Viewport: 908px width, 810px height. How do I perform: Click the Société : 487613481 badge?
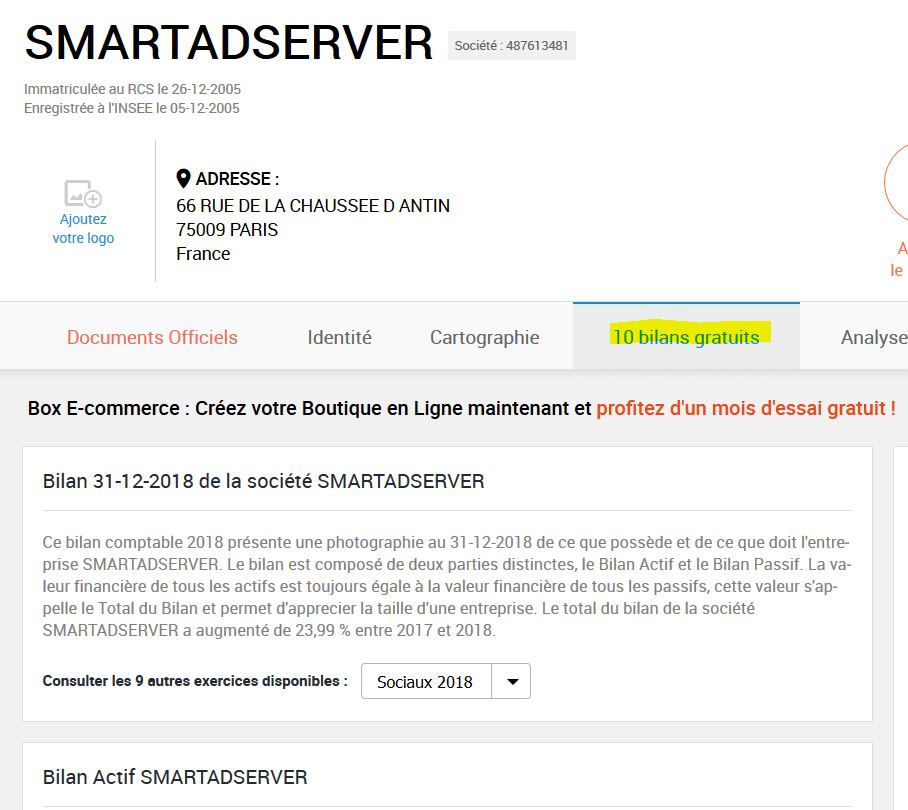click(x=511, y=46)
